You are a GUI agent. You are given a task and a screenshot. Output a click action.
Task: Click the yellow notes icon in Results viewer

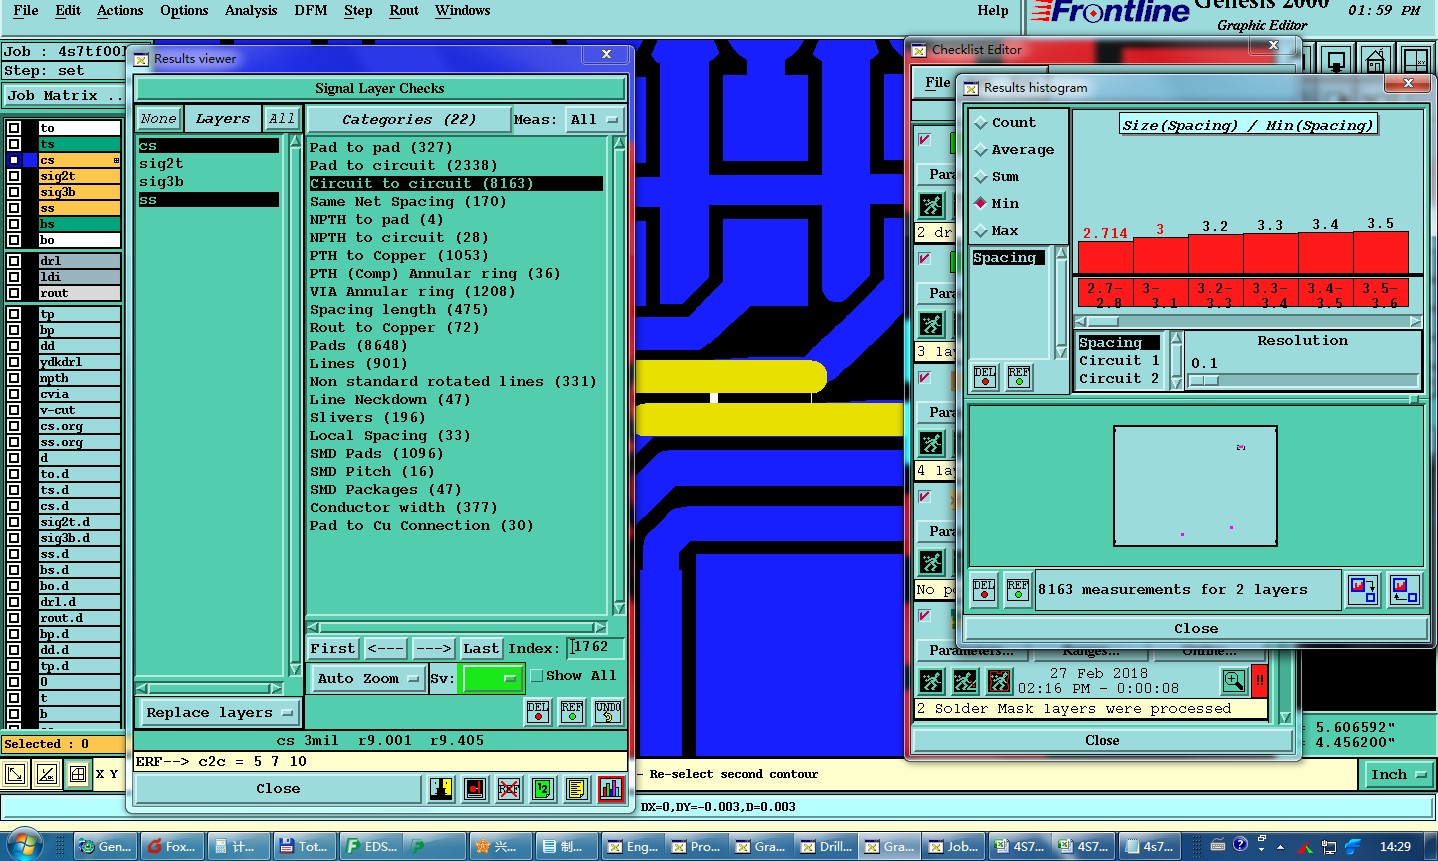[x=576, y=789]
